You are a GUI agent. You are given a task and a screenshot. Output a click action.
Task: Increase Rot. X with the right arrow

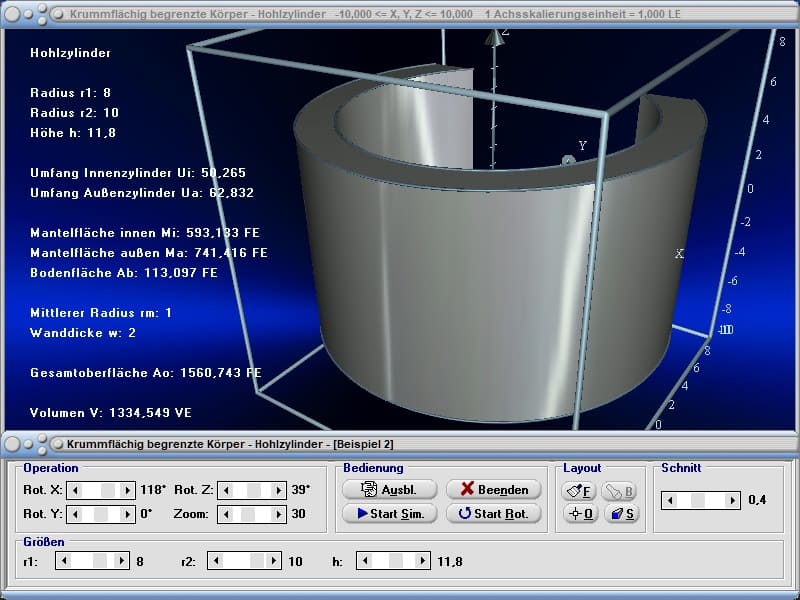[x=128, y=490]
